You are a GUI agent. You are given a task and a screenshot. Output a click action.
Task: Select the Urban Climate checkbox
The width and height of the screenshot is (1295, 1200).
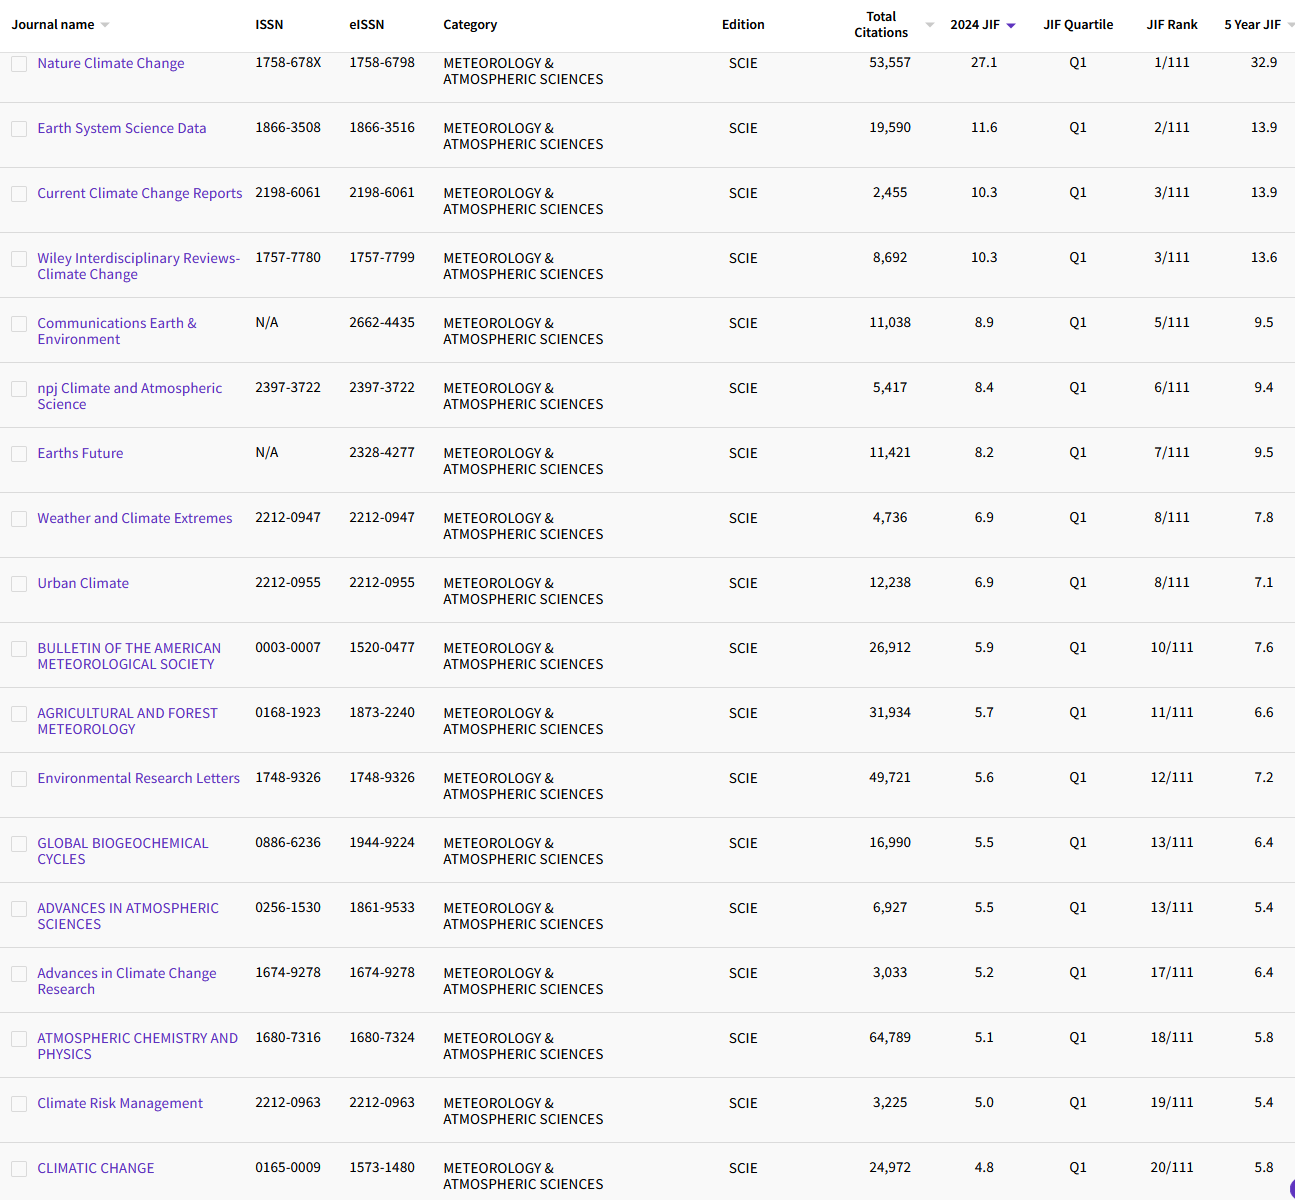coord(19,583)
